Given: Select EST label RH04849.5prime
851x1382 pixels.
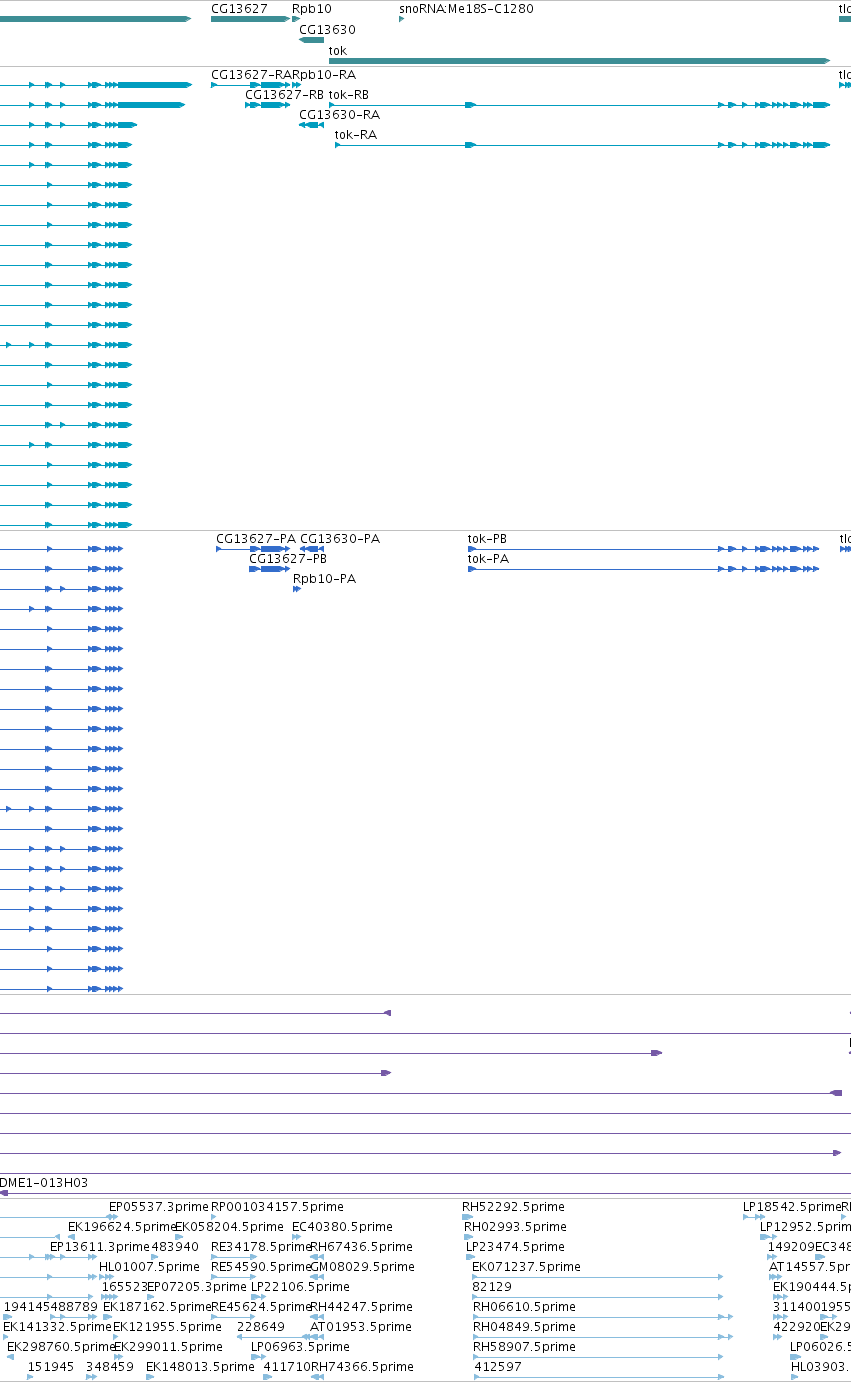Looking at the screenshot, I should click(x=524, y=1326).
